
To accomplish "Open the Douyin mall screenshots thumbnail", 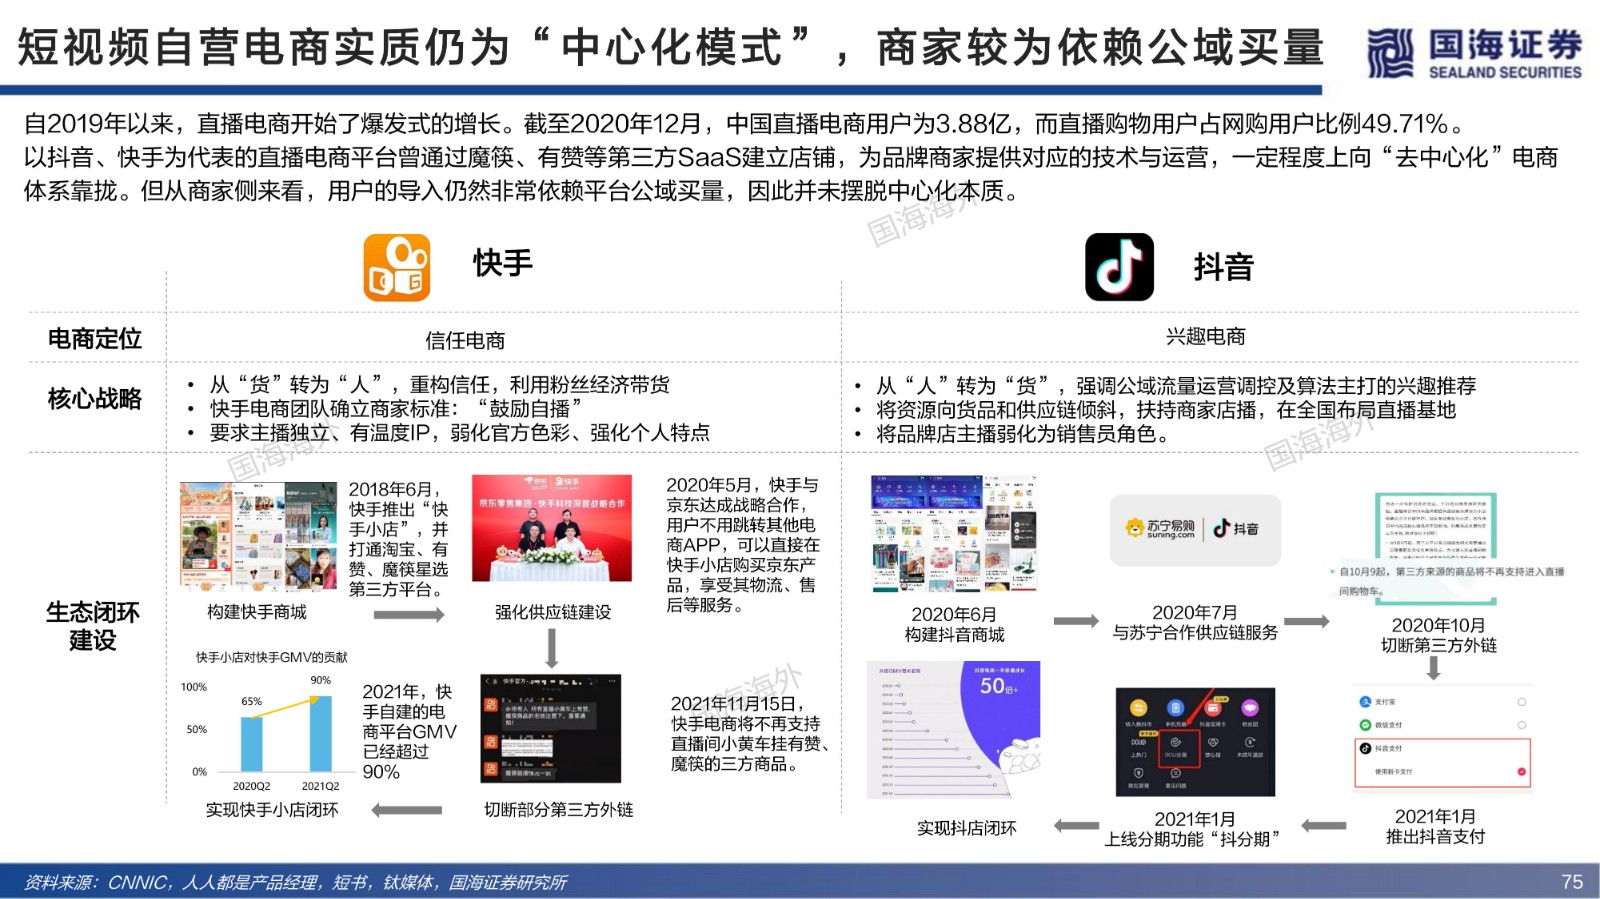I will point(954,536).
